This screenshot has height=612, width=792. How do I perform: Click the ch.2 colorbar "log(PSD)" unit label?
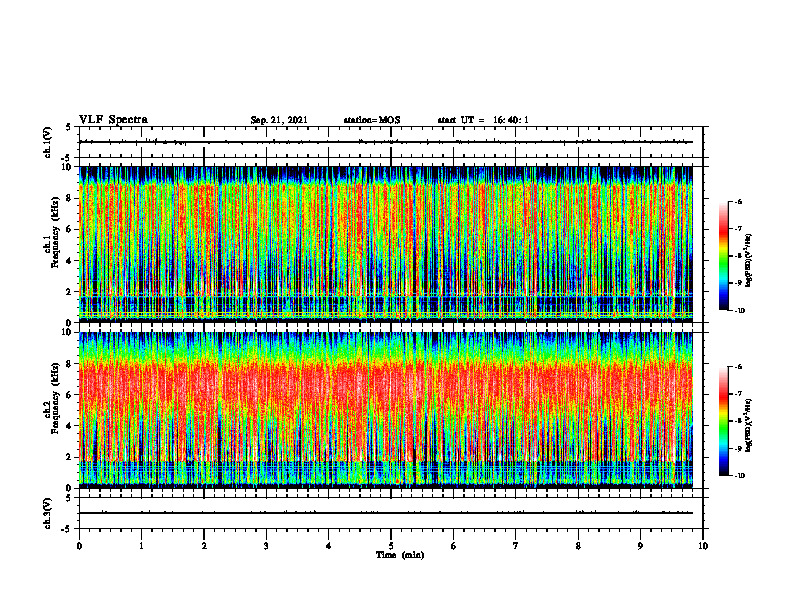click(749, 425)
